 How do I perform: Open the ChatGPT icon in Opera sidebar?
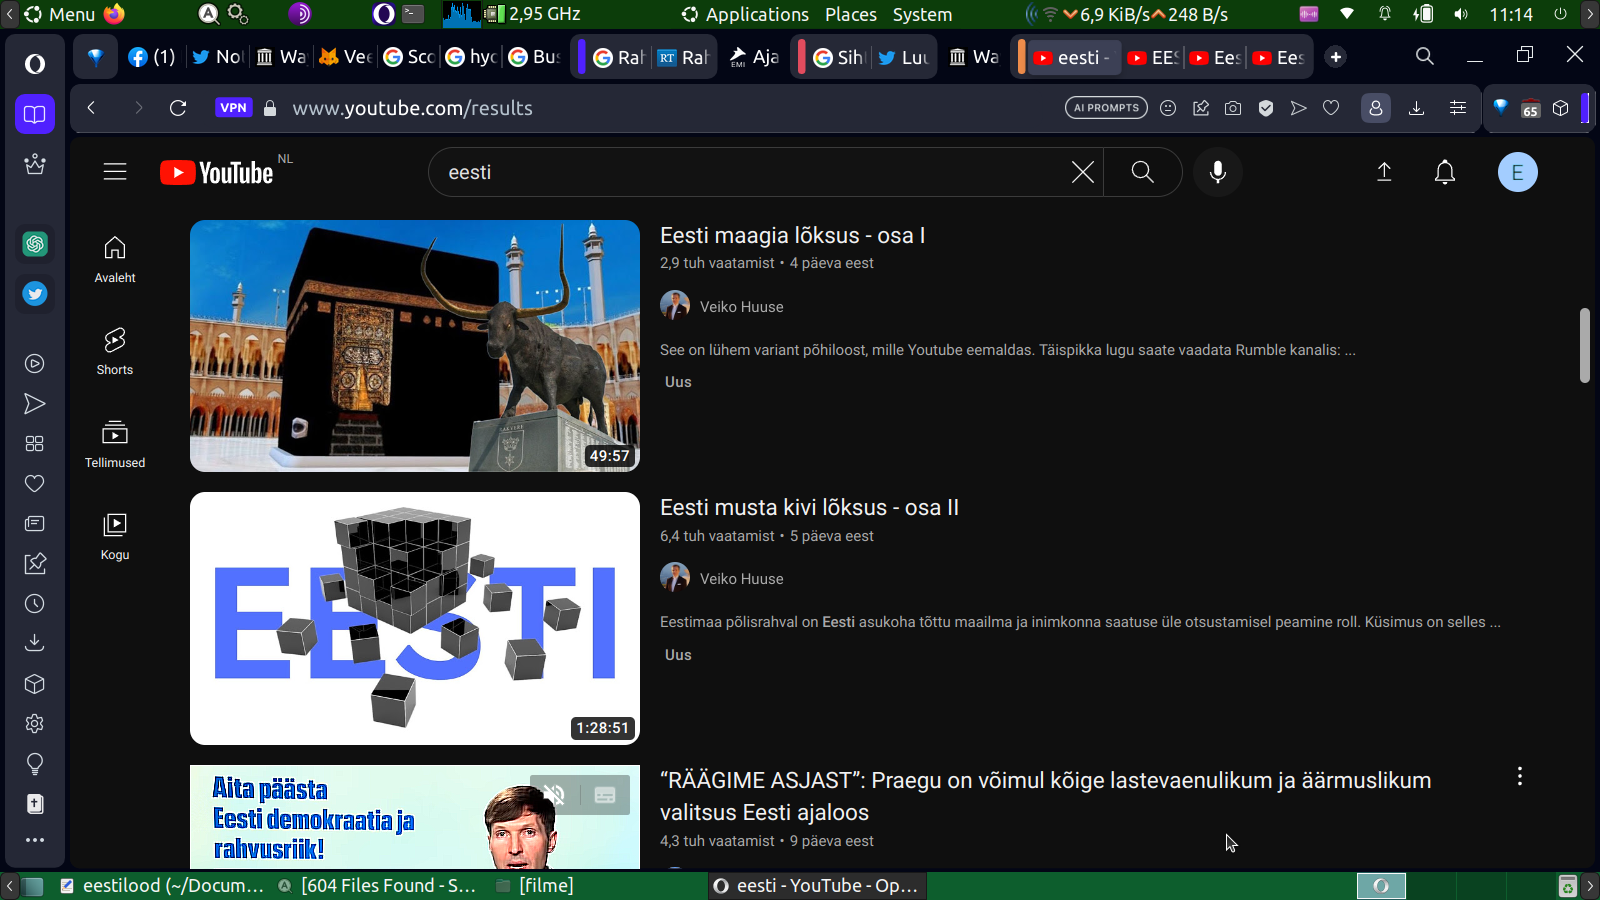(x=35, y=244)
